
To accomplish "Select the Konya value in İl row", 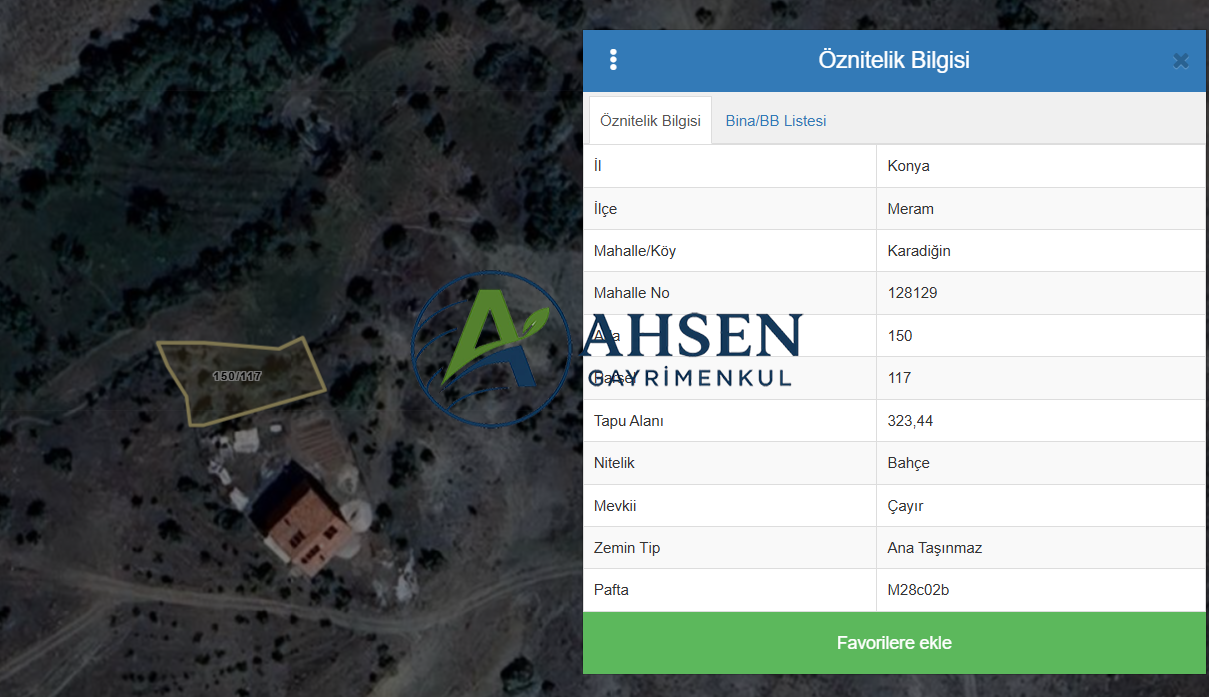I will click(x=908, y=166).
